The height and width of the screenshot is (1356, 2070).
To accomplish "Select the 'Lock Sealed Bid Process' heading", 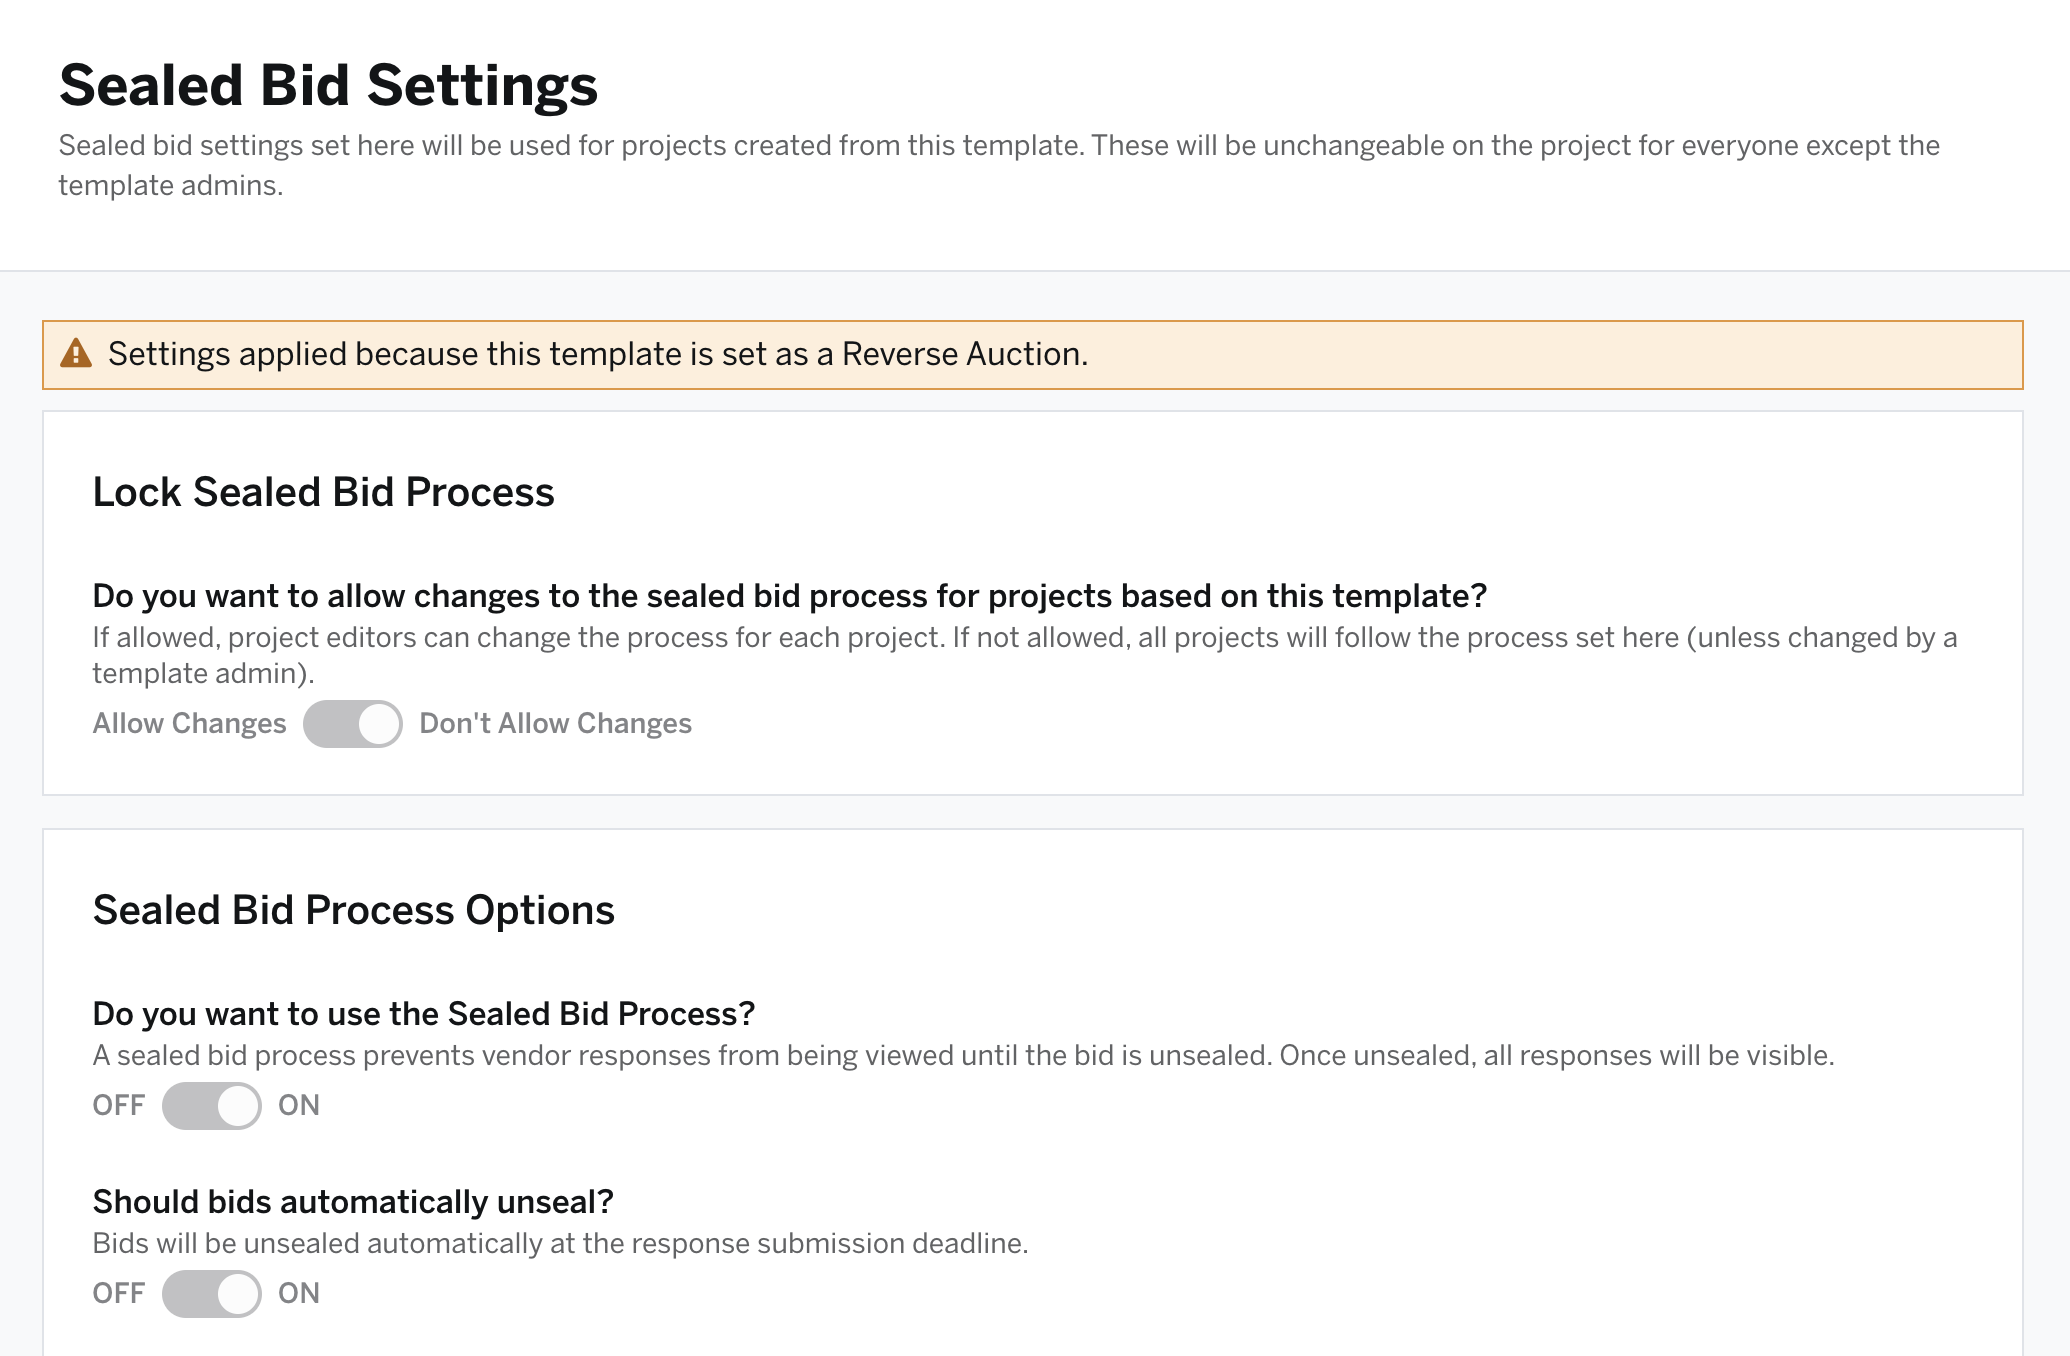I will pyautogui.click(x=323, y=492).
